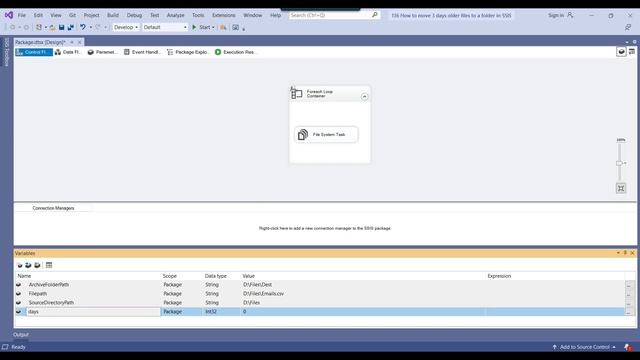This screenshot has width=640, height=360.
Task: Open the Grid Options icon in Variables
Action: point(49,265)
